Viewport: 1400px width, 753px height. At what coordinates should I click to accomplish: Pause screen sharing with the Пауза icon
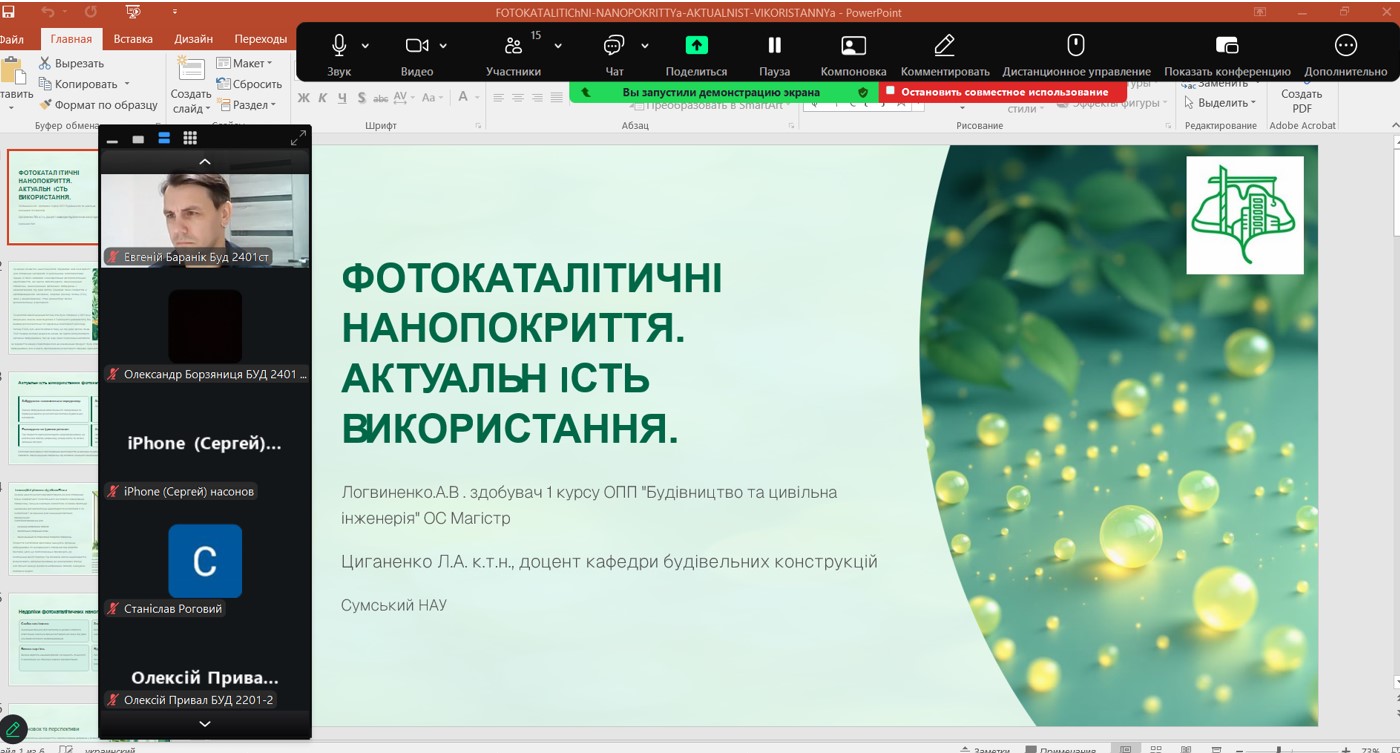[x=774, y=46]
